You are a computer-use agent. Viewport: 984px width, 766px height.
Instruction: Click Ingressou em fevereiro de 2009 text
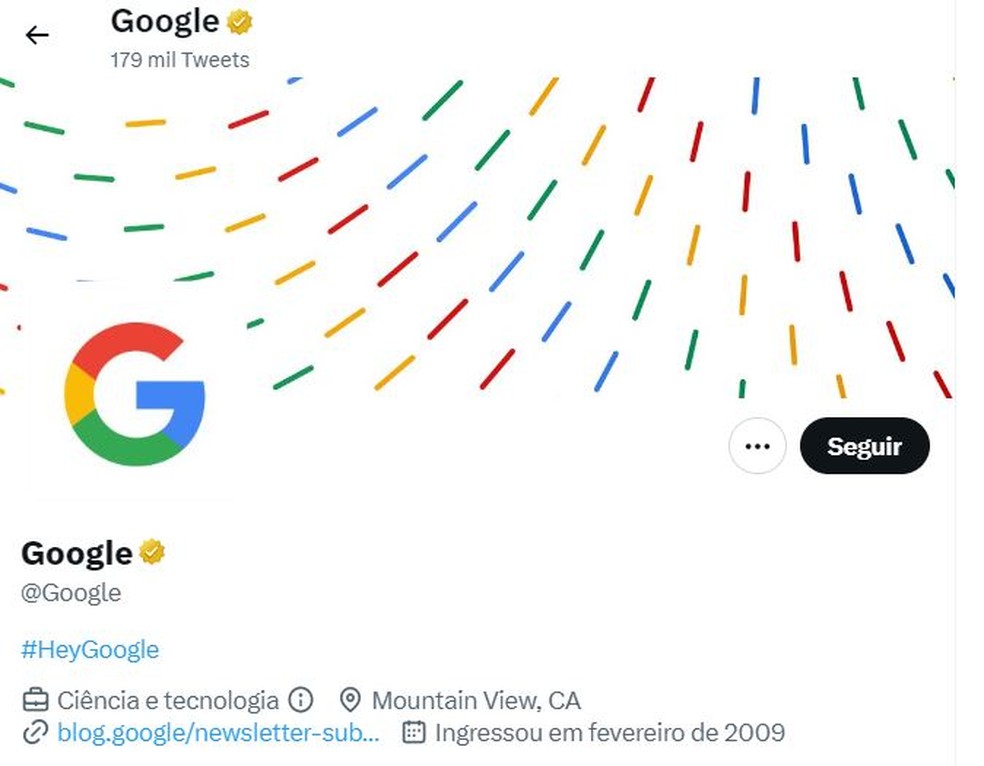point(609,733)
